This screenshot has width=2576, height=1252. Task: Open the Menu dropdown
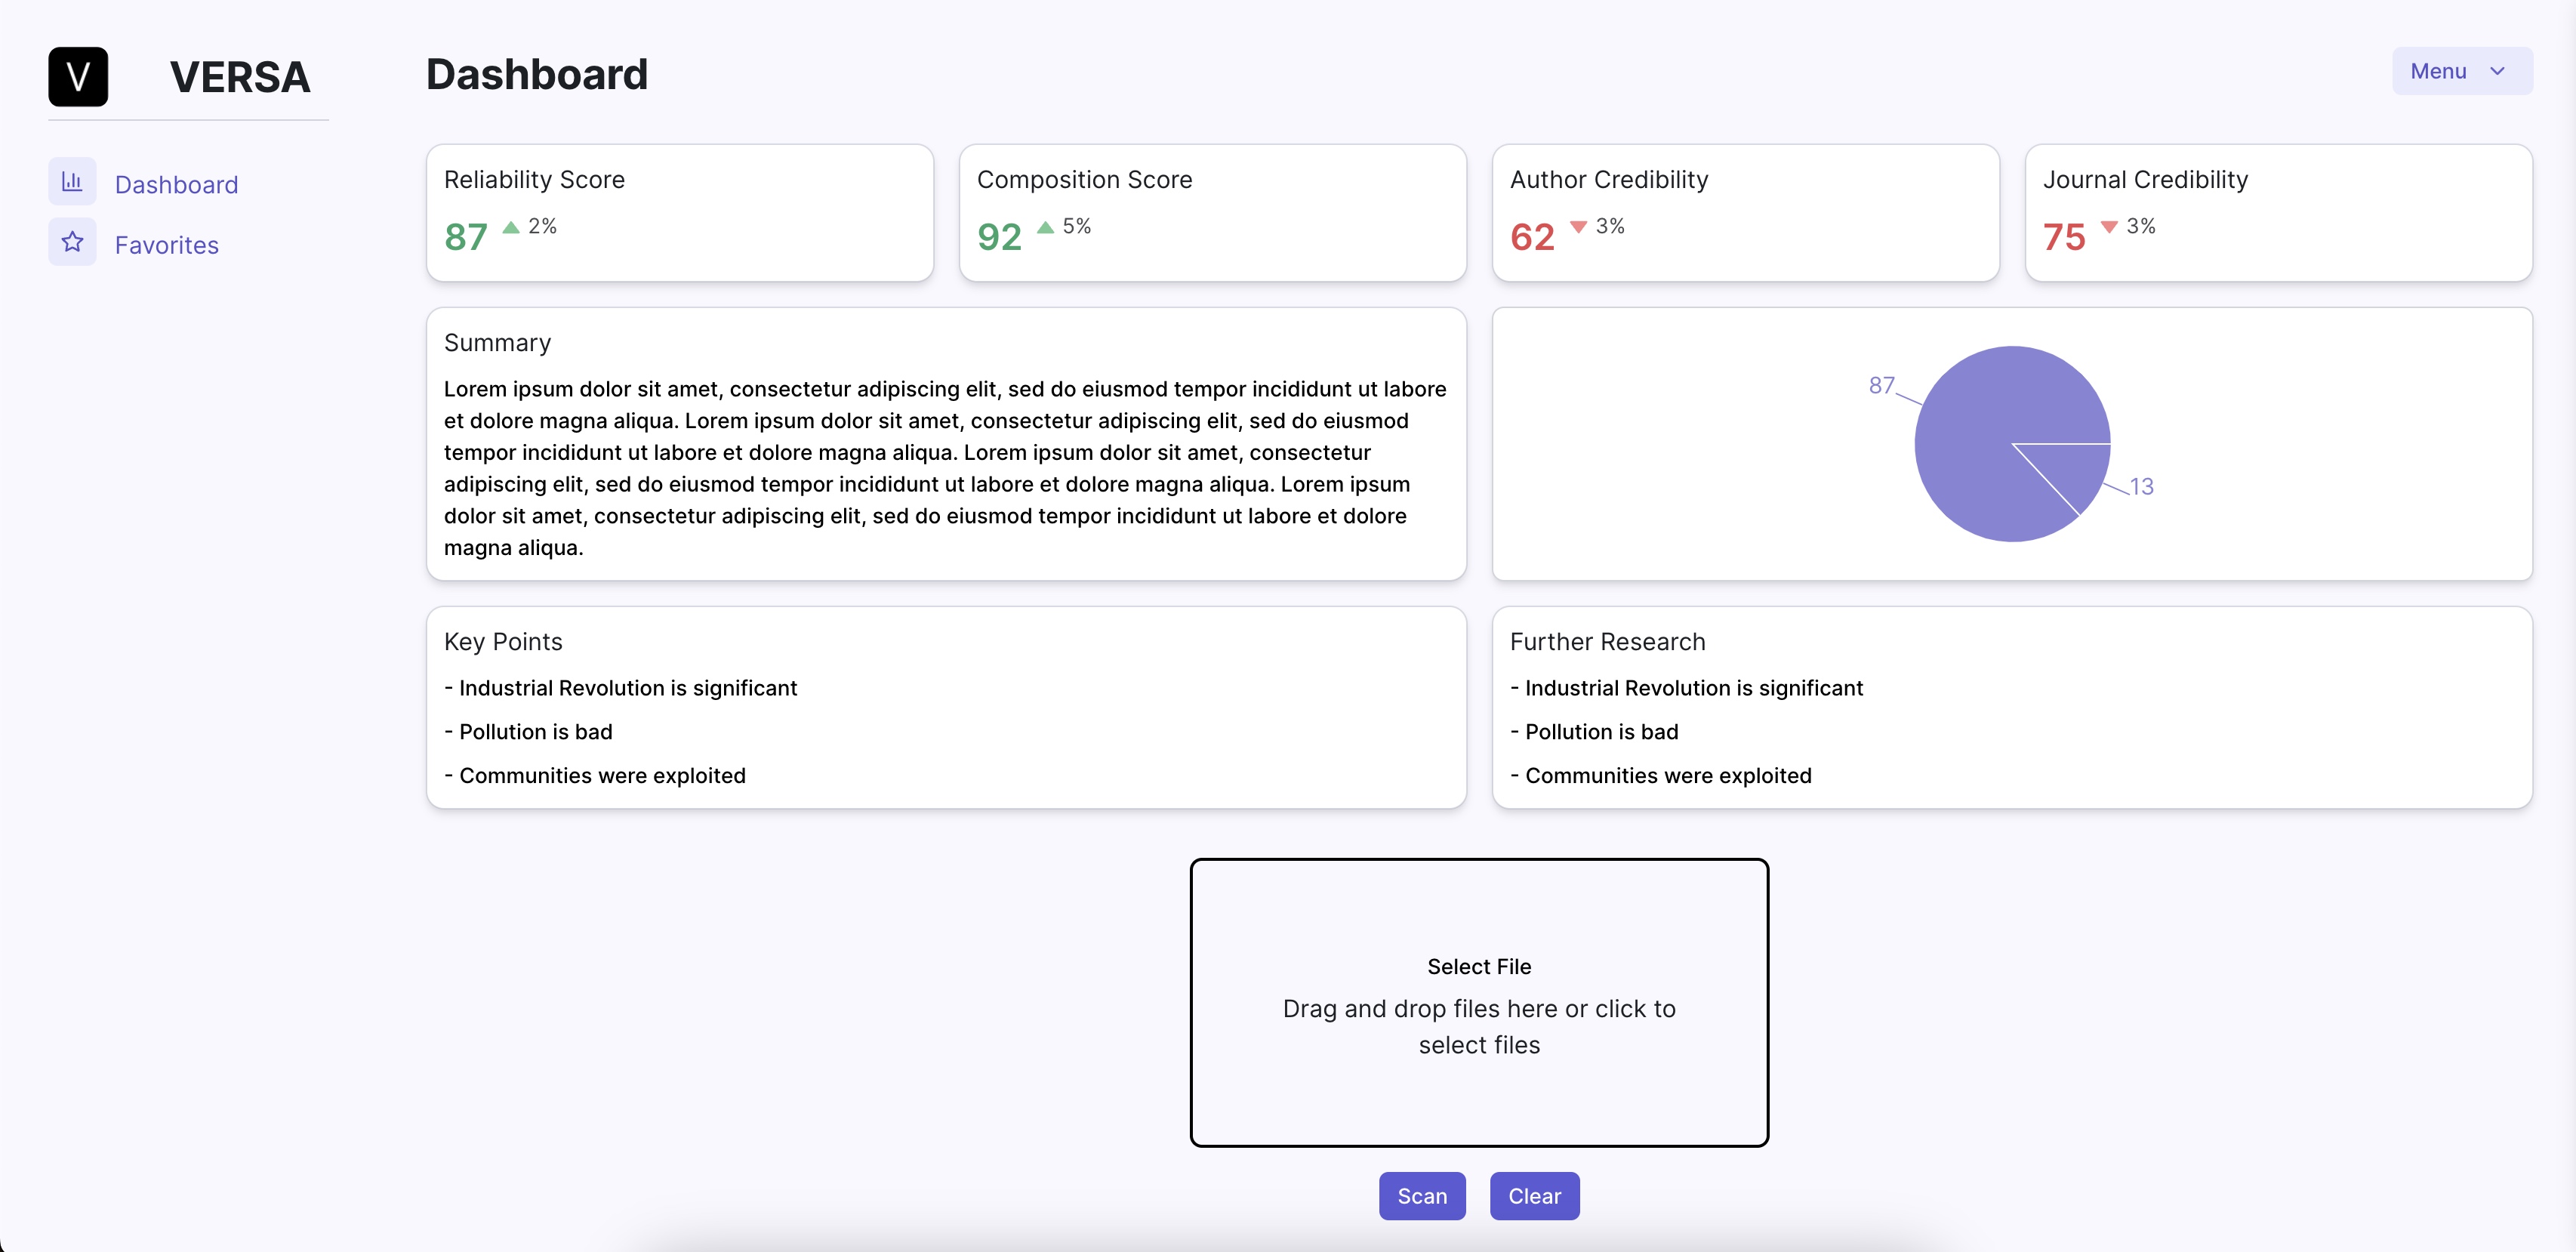[2460, 71]
